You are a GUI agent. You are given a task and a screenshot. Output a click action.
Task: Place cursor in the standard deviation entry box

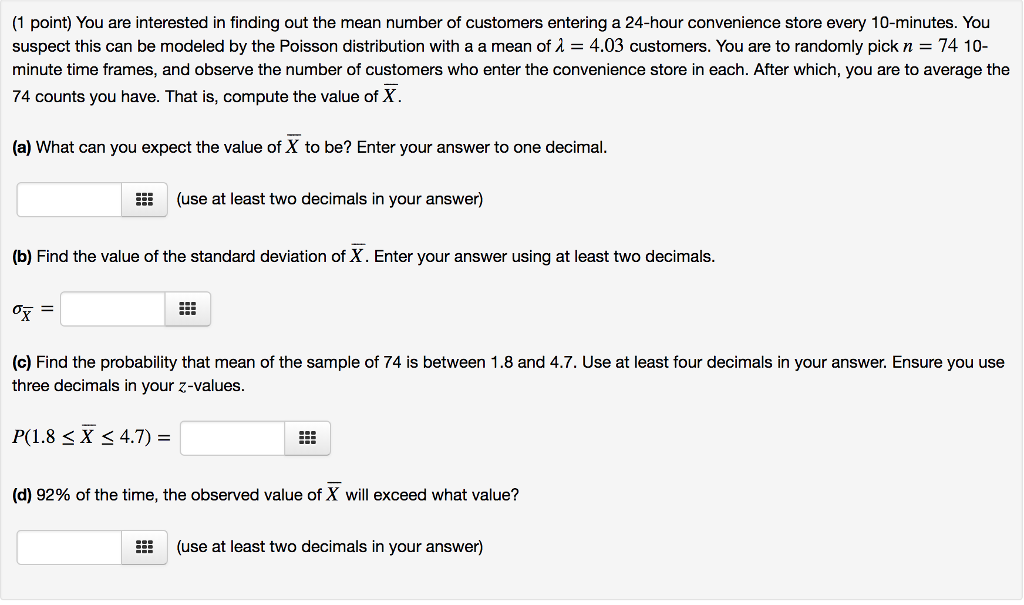pyautogui.click(x=112, y=308)
